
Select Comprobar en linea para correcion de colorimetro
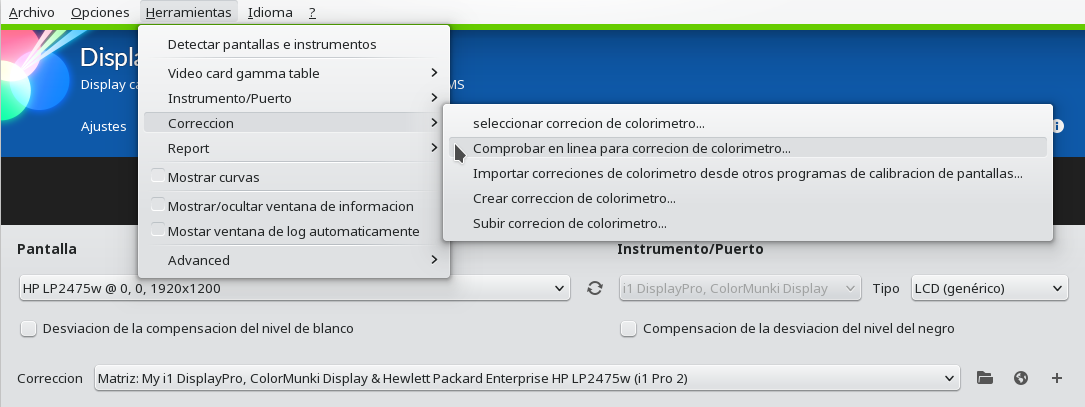coord(748,148)
